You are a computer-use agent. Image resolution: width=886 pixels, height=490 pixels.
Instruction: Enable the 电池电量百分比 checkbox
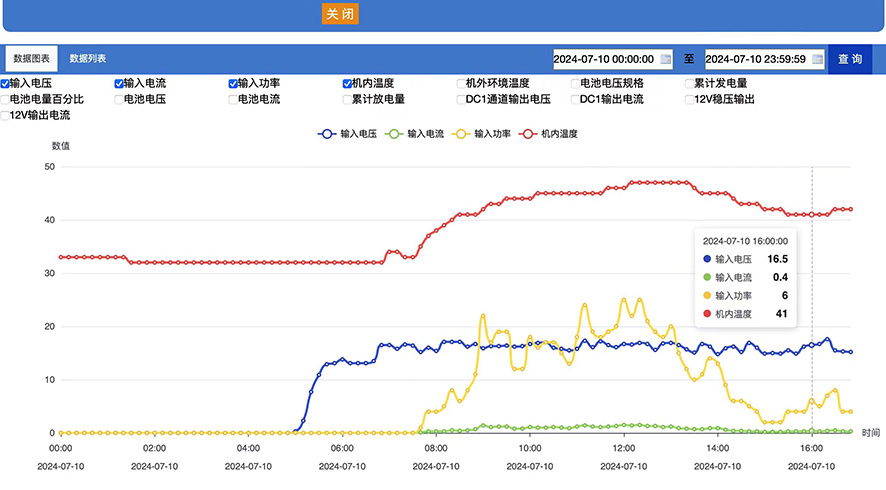pos(5,99)
